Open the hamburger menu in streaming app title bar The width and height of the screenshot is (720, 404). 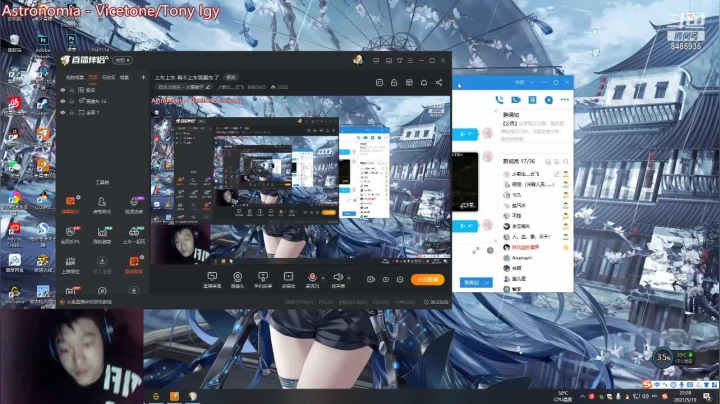click(x=411, y=61)
